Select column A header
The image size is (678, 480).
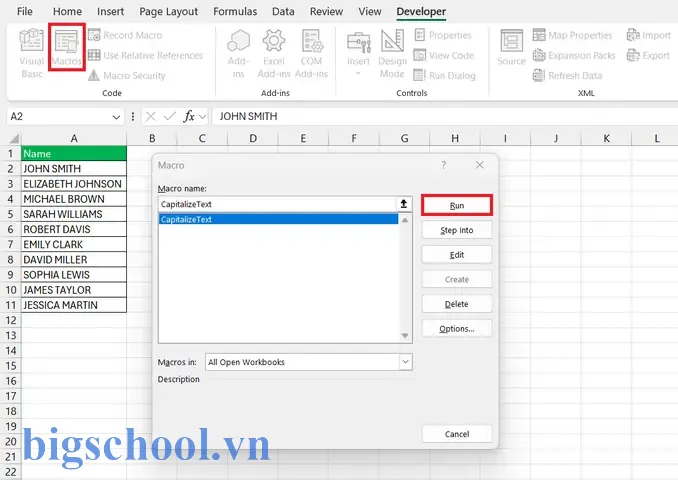click(x=74, y=138)
